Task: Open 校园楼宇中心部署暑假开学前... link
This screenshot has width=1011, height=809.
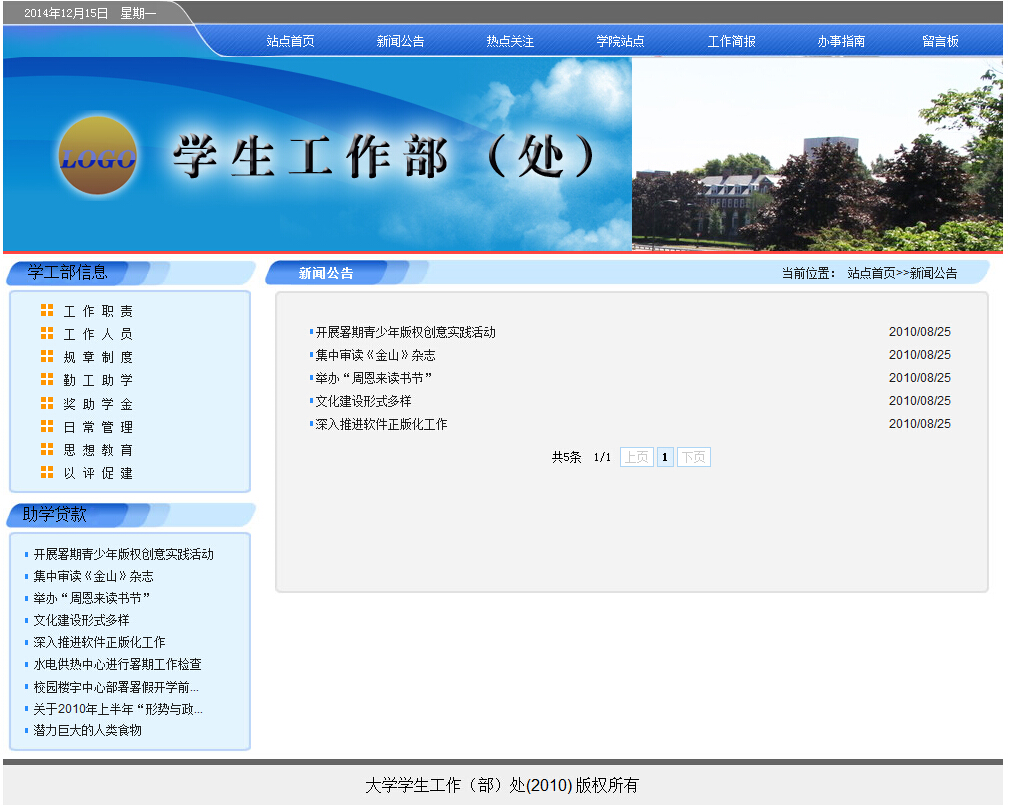Action: coord(116,687)
